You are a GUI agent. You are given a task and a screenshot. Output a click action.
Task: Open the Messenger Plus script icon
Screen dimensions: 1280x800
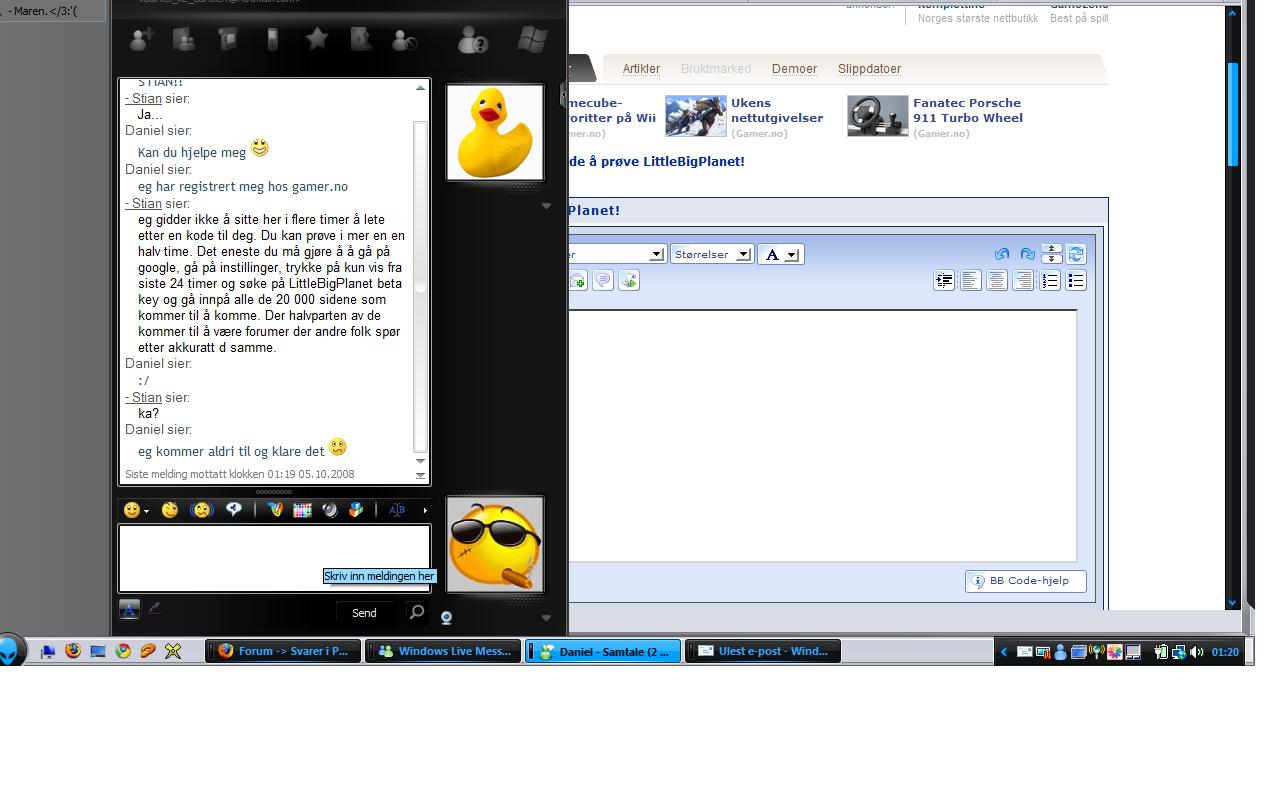pyautogui.click(x=276, y=510)
